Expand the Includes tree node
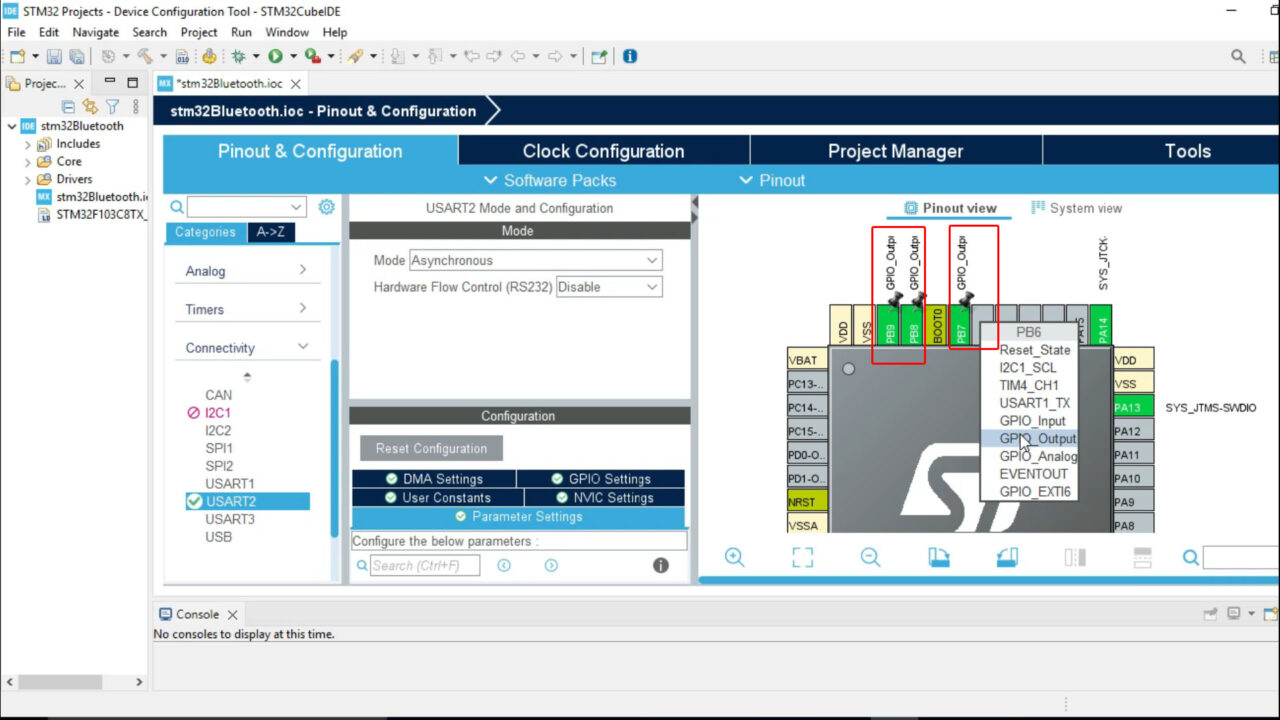The height and width of the screenshot is (720, 1280). tap(28, 144)
